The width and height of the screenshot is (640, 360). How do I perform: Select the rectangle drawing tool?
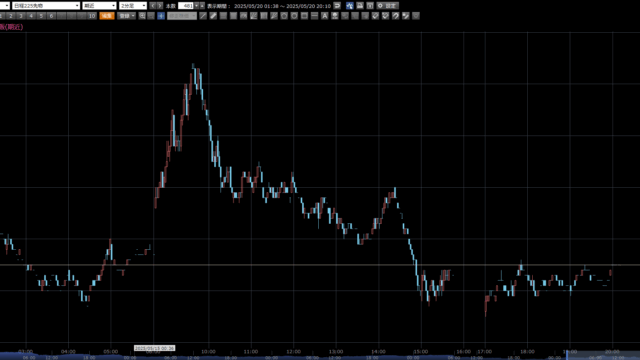[304, 16]
